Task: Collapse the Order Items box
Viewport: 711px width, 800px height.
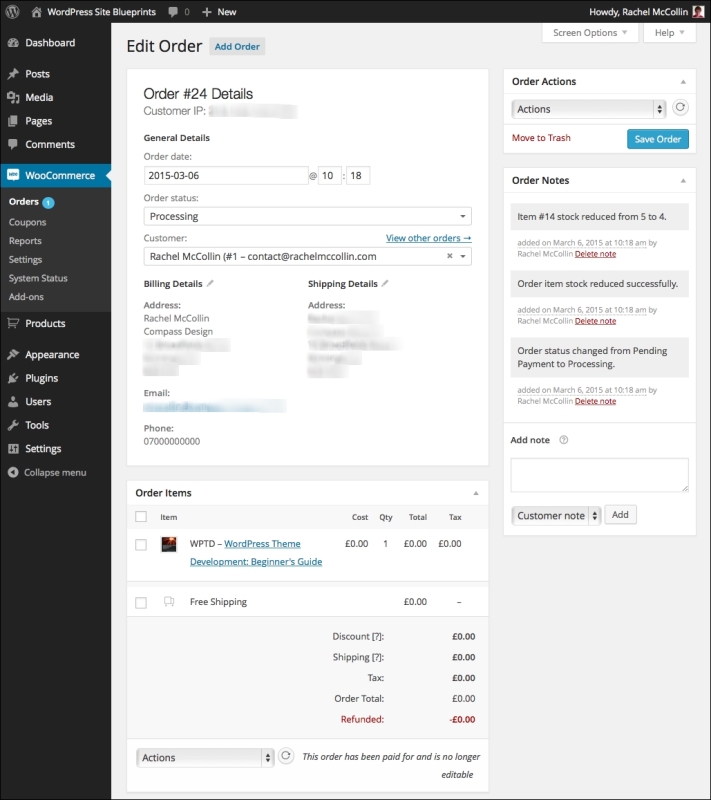Action: [476, 493]
